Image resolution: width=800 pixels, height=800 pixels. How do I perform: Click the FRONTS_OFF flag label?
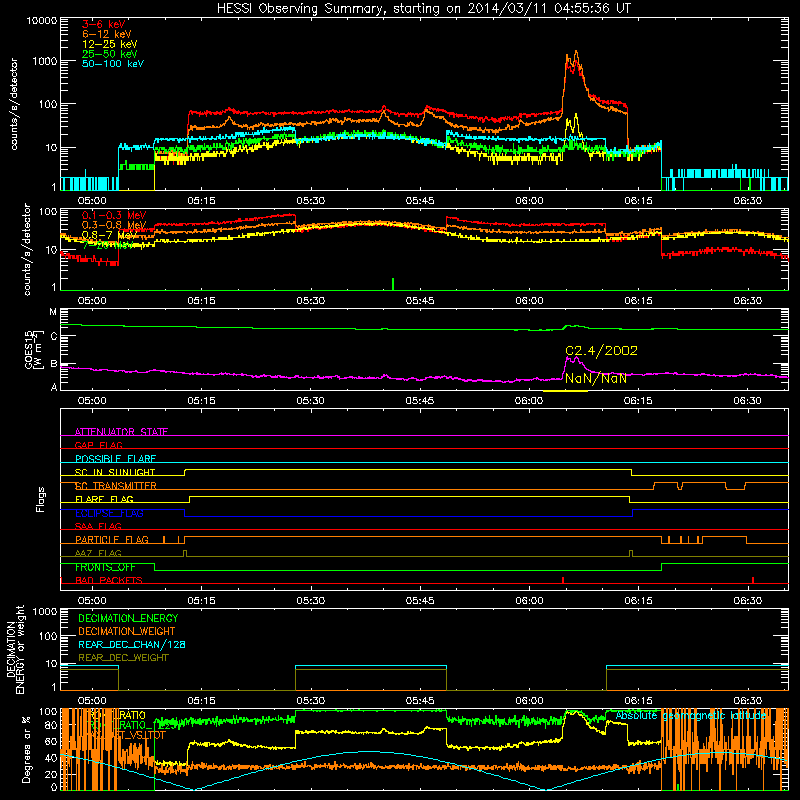(105, 567)
